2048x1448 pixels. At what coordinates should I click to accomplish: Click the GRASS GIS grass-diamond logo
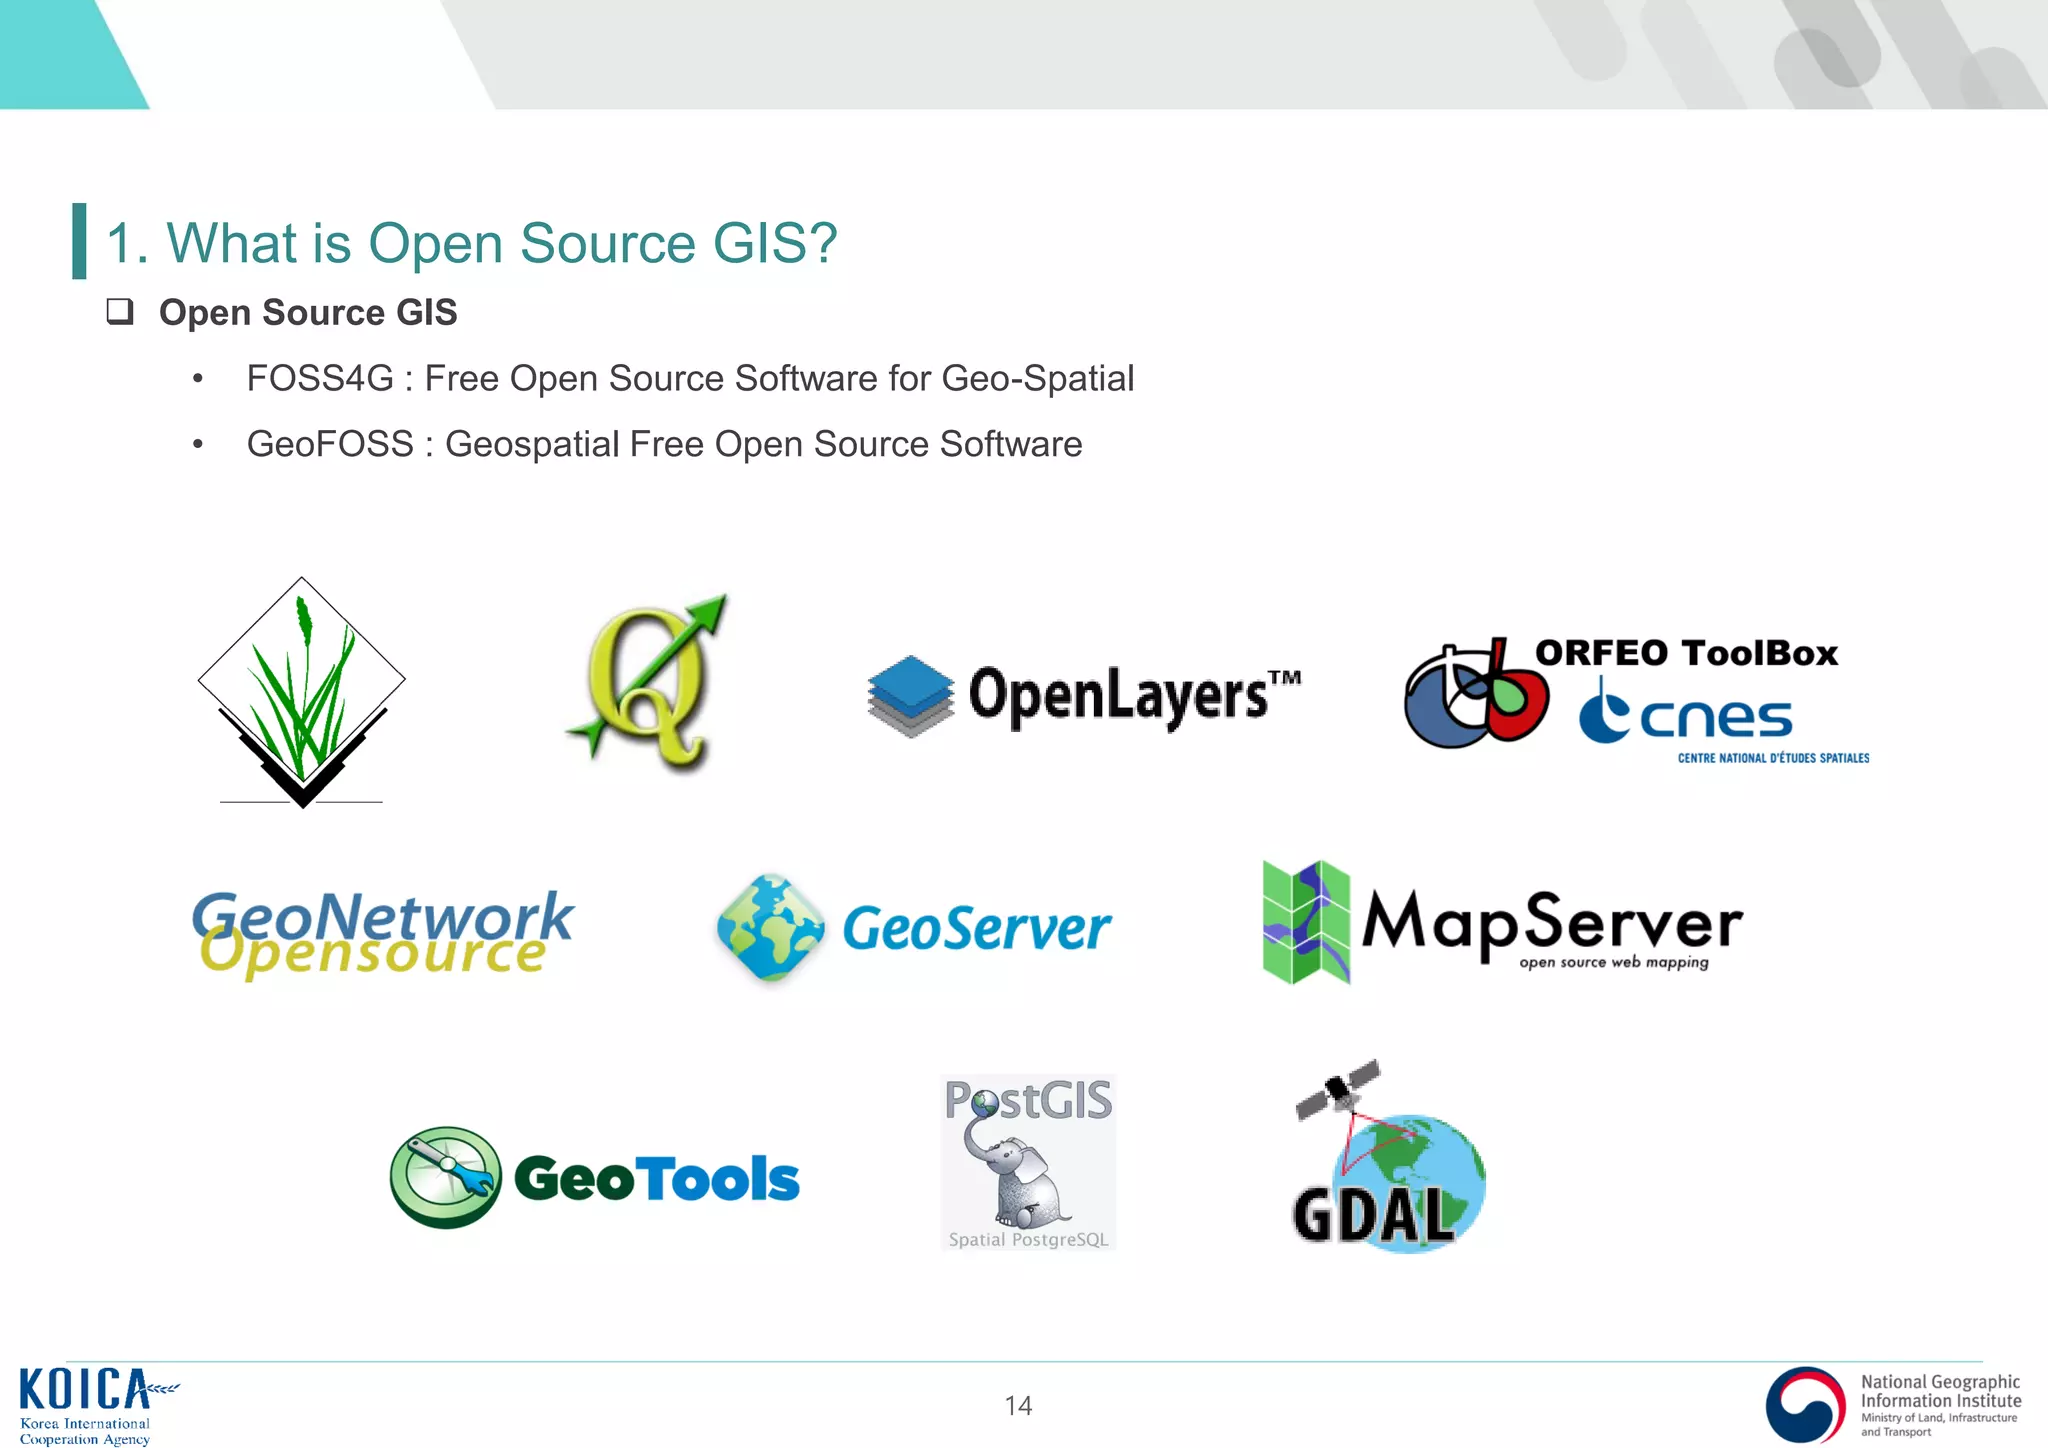301,692
